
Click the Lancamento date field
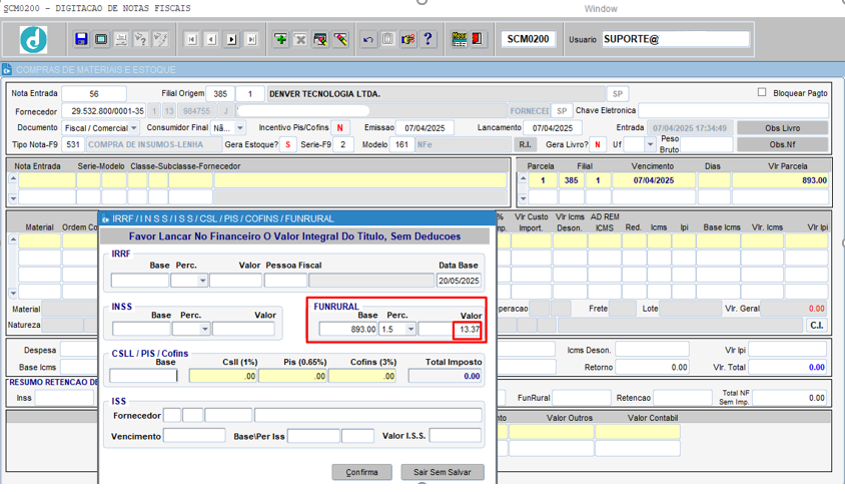[x=552, y=128]
